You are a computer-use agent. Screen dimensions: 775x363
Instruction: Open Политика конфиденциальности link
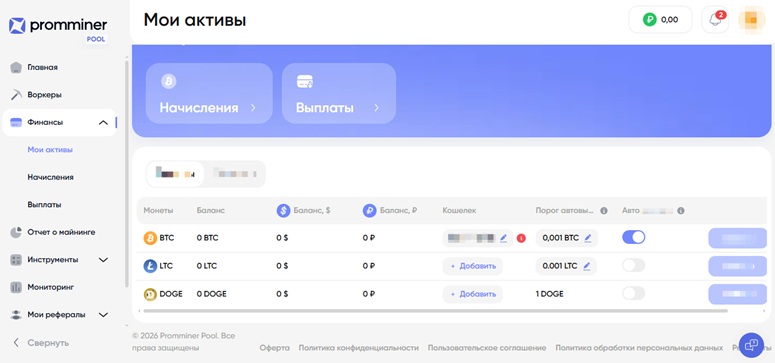coord(358,348)
